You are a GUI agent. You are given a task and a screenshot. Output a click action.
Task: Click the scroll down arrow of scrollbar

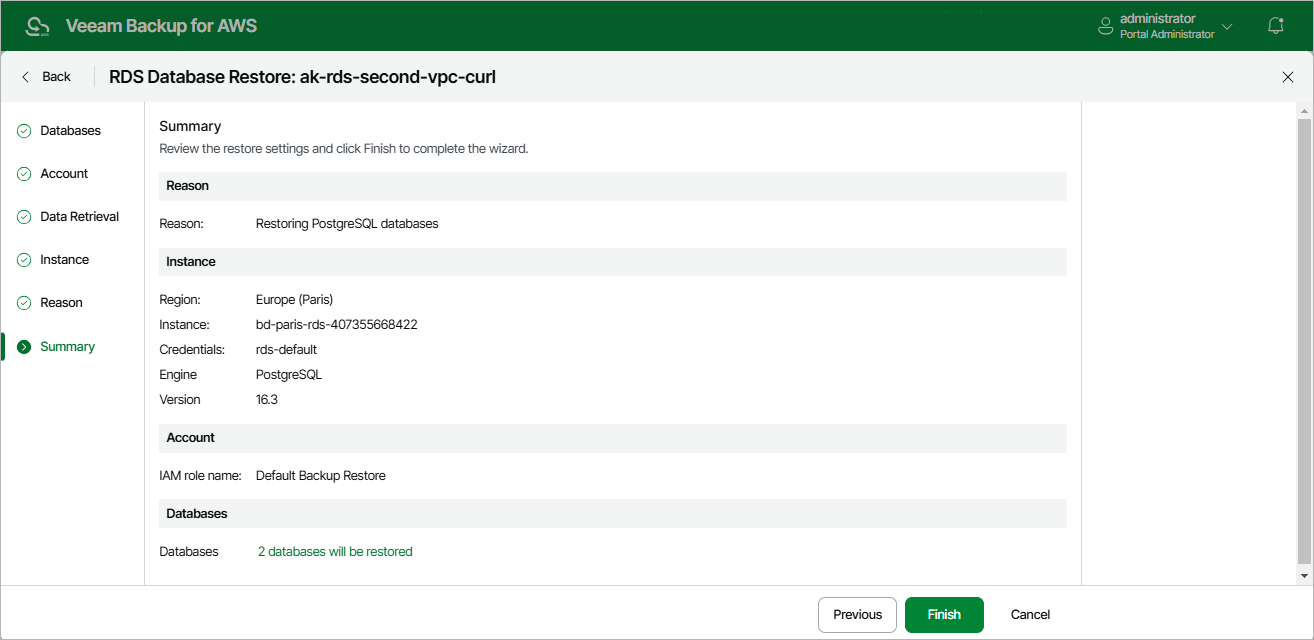1304,576
